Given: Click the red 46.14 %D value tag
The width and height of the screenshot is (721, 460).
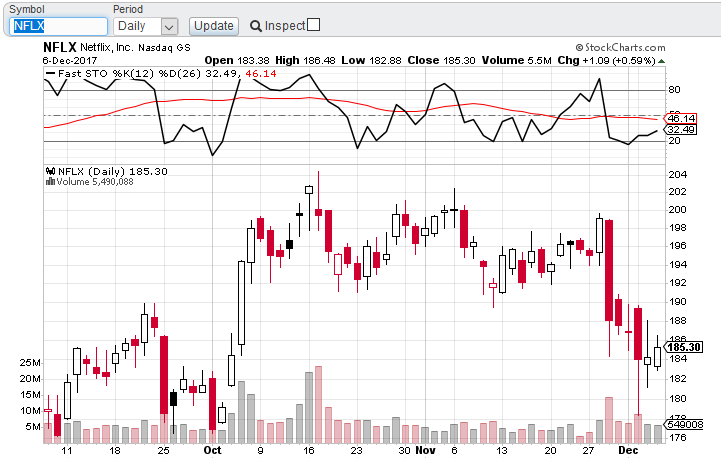Looking at the screenshot, I should click(681, 119).
